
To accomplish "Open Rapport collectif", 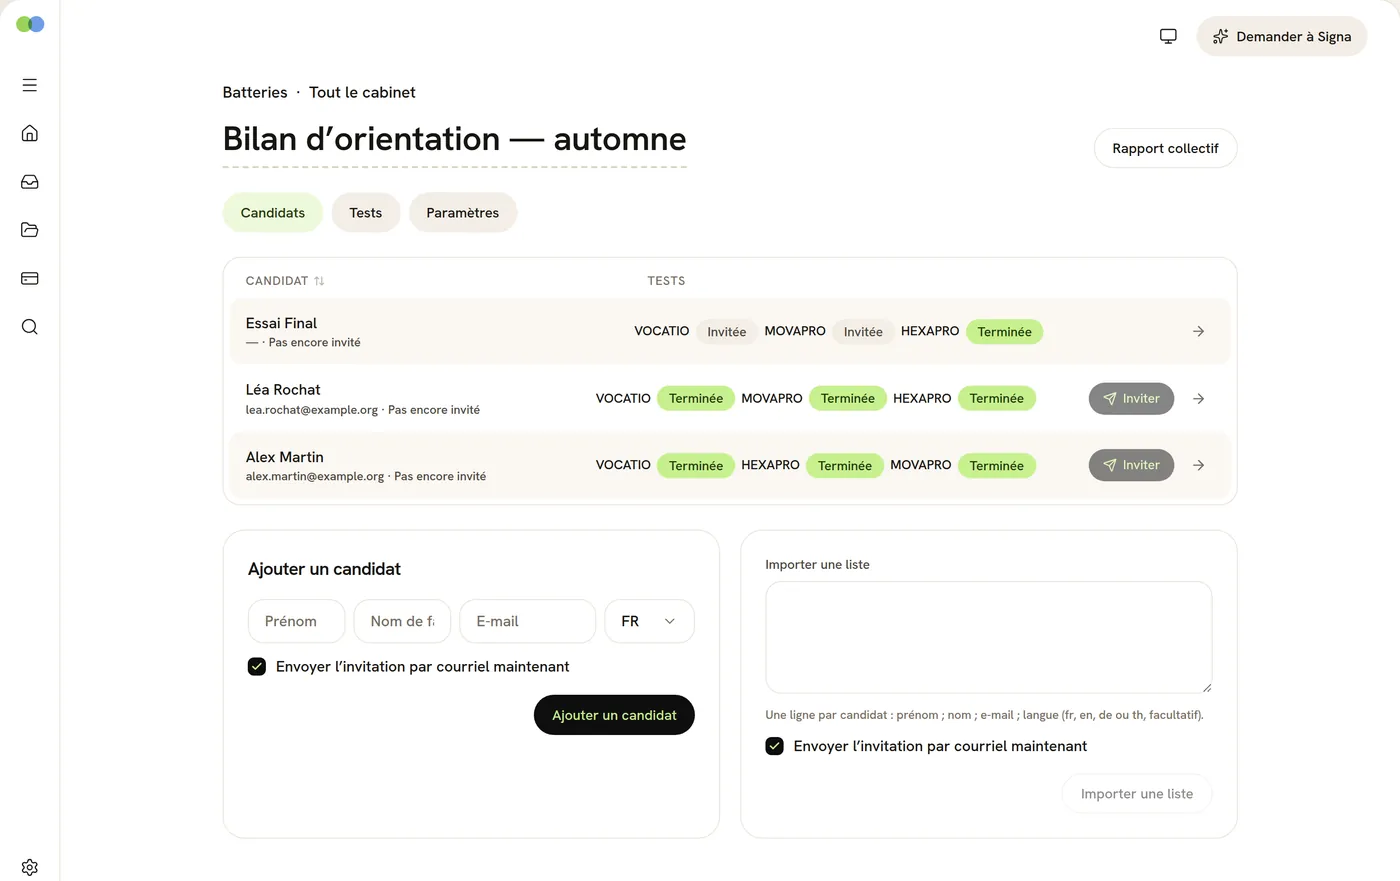I will [x=1165, y=148].
